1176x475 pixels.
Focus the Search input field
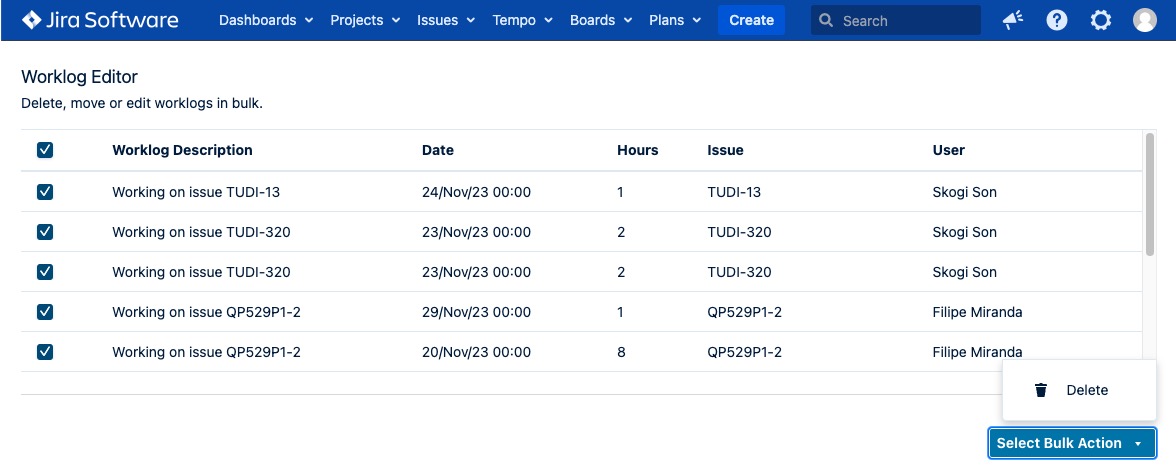click(x=905, y=20)
